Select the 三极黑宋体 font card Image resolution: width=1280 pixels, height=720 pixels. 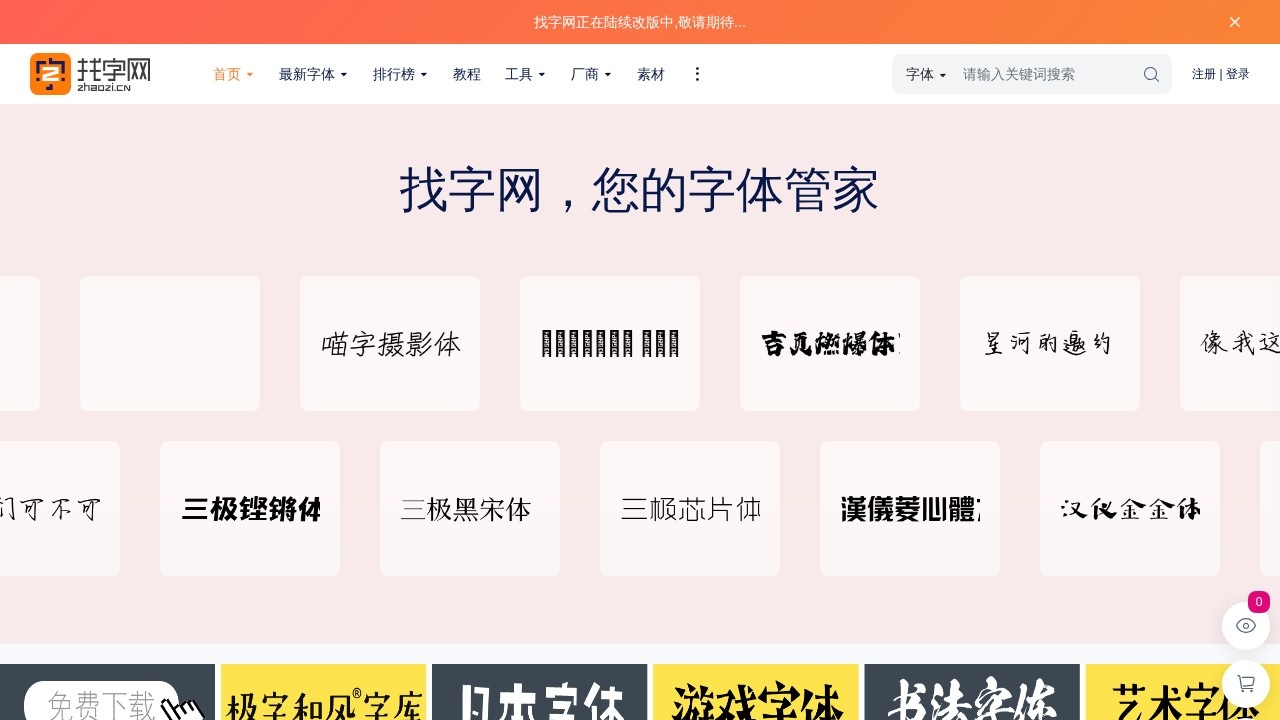click(x=469, y=508)
